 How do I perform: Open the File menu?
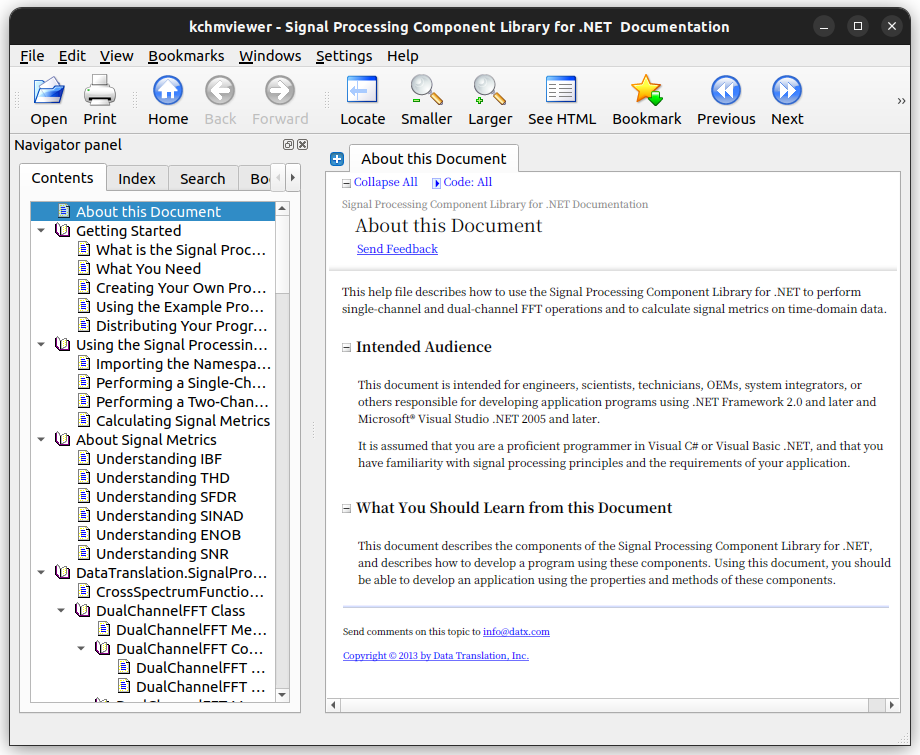click(x=32, y=56)
